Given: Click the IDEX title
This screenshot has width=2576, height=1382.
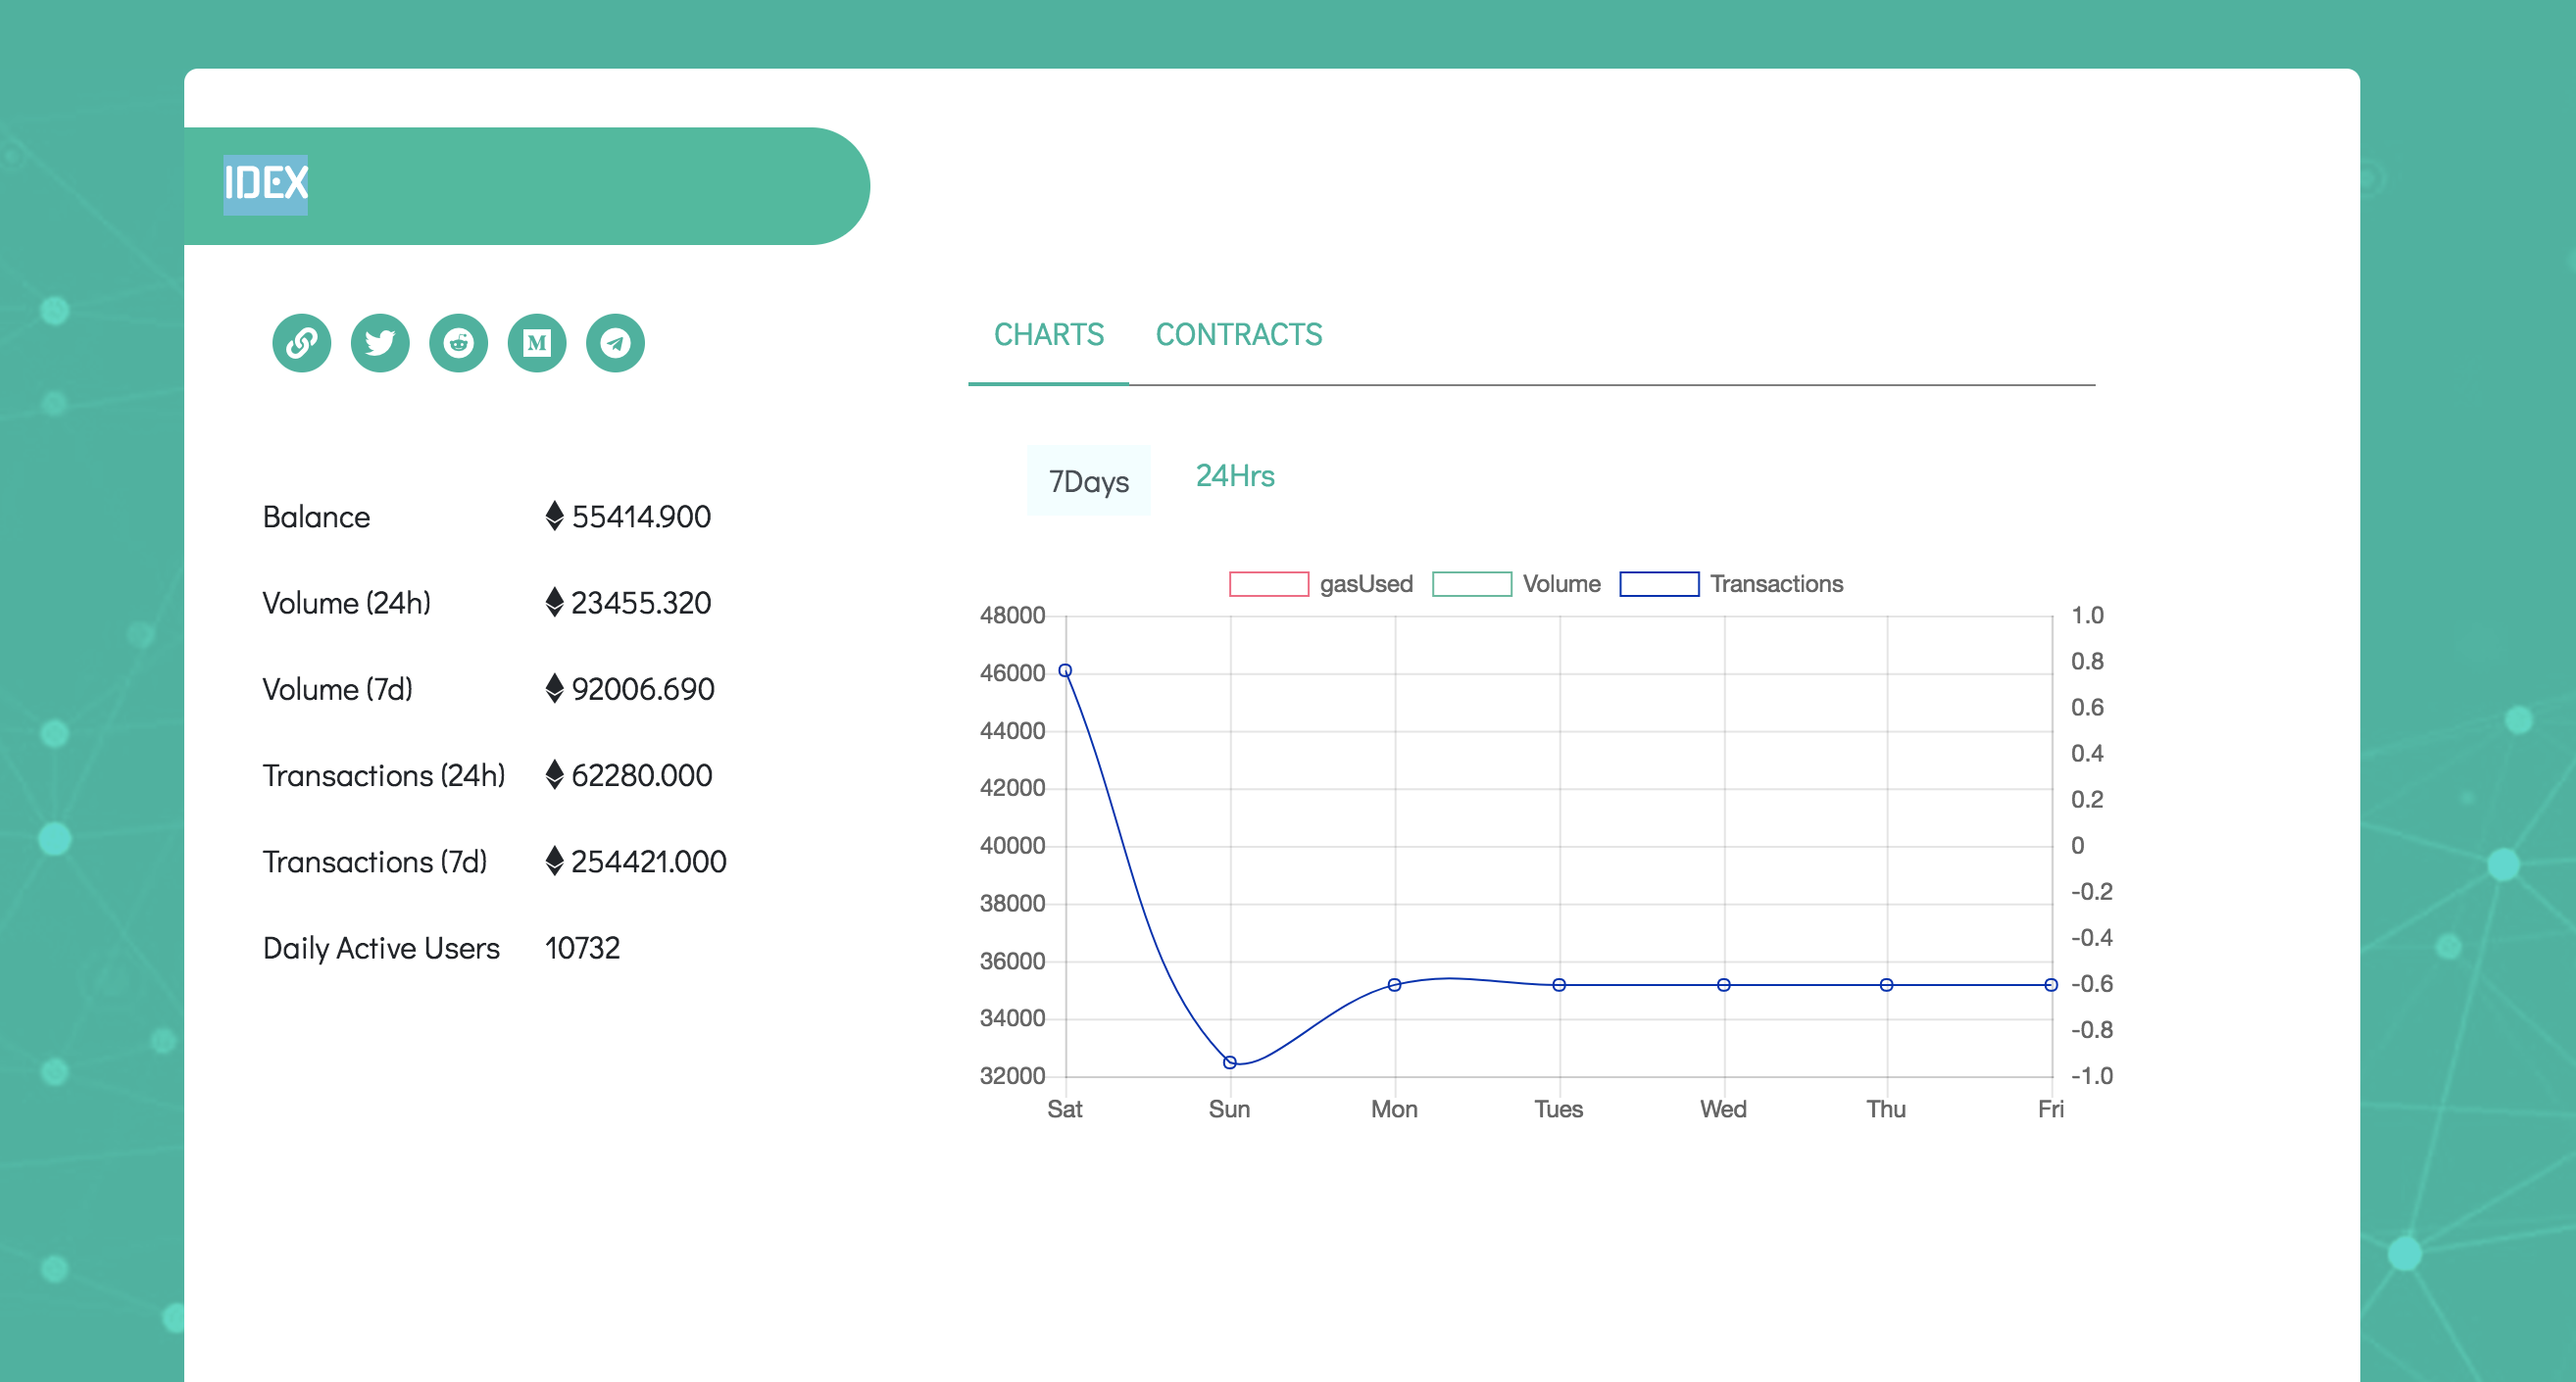Looking at the screenshot, I should pos(264,184).
